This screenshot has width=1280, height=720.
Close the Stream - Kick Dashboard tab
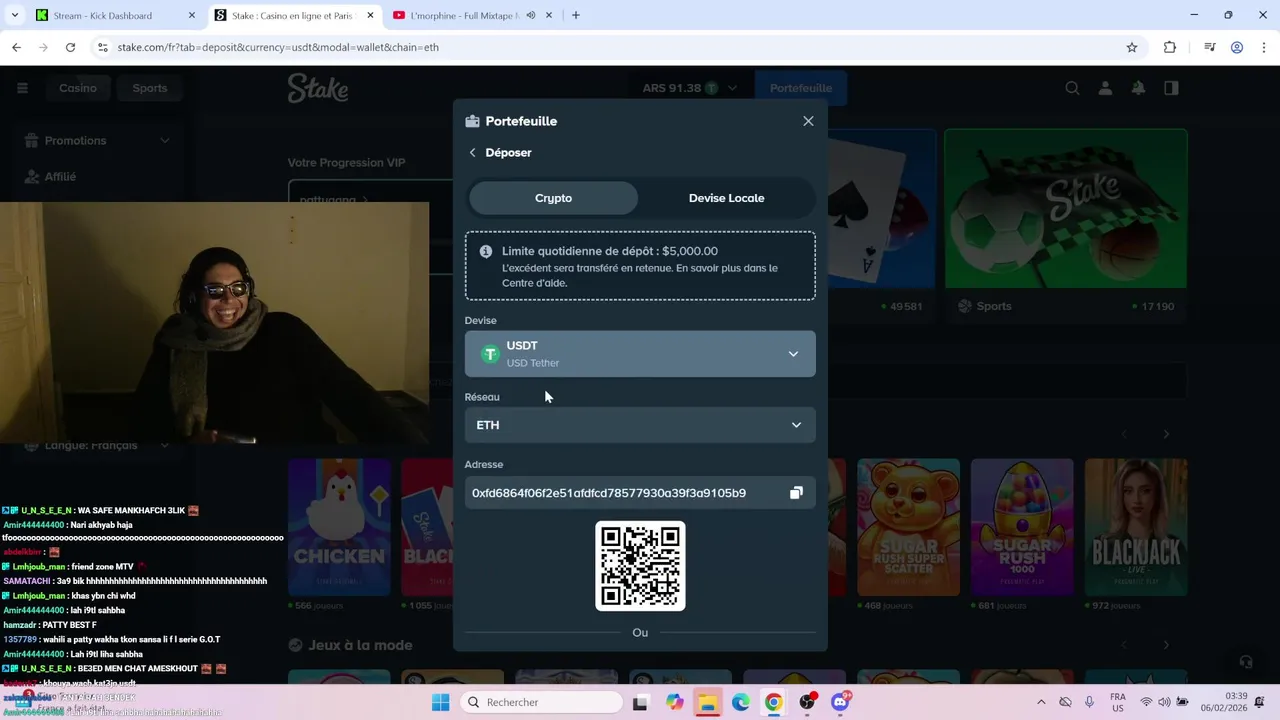(192, 15)
